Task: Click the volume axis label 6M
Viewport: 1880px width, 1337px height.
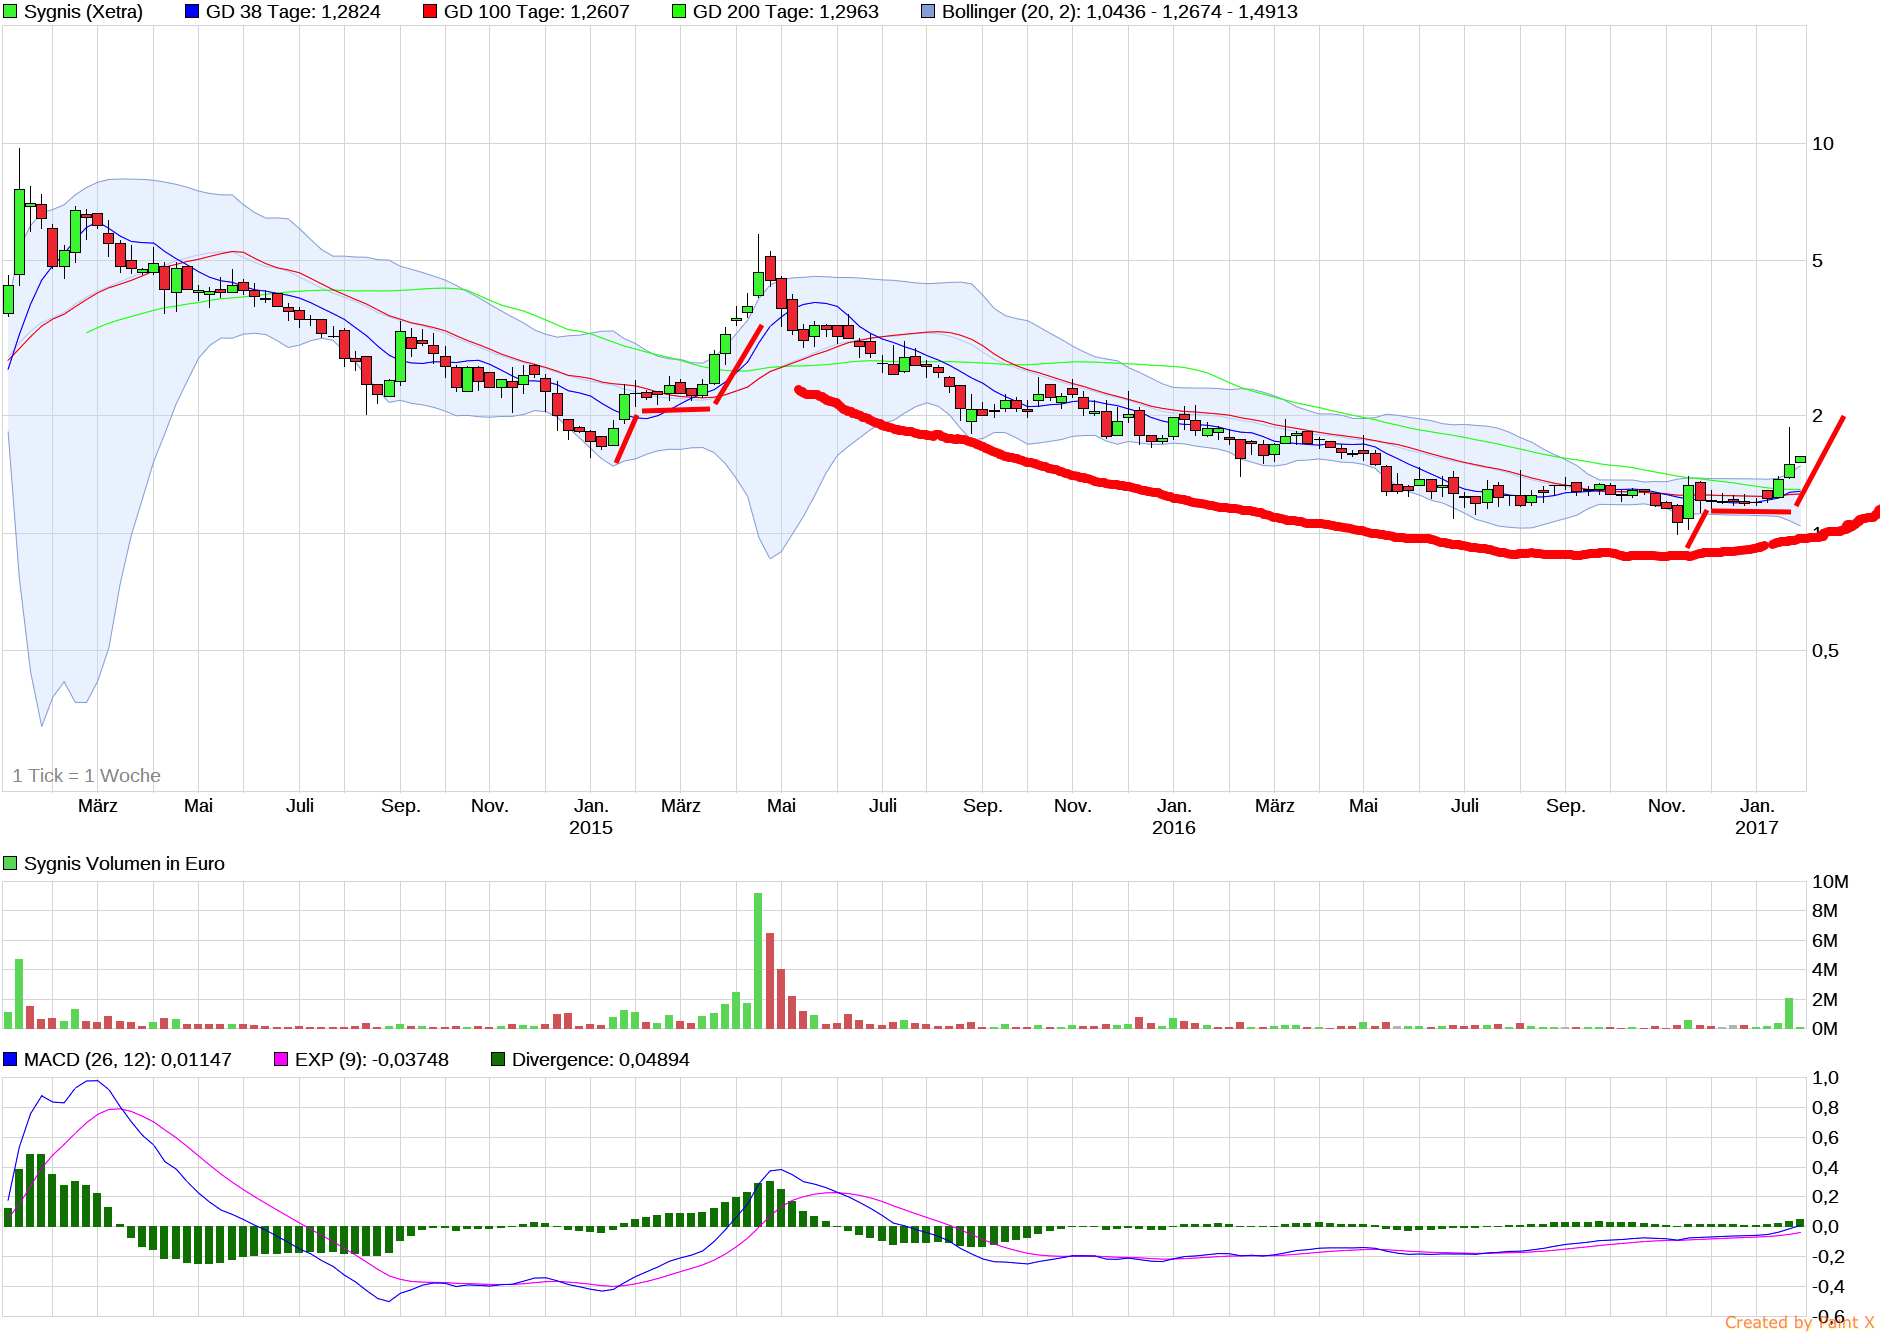Action: [1825, 941]
